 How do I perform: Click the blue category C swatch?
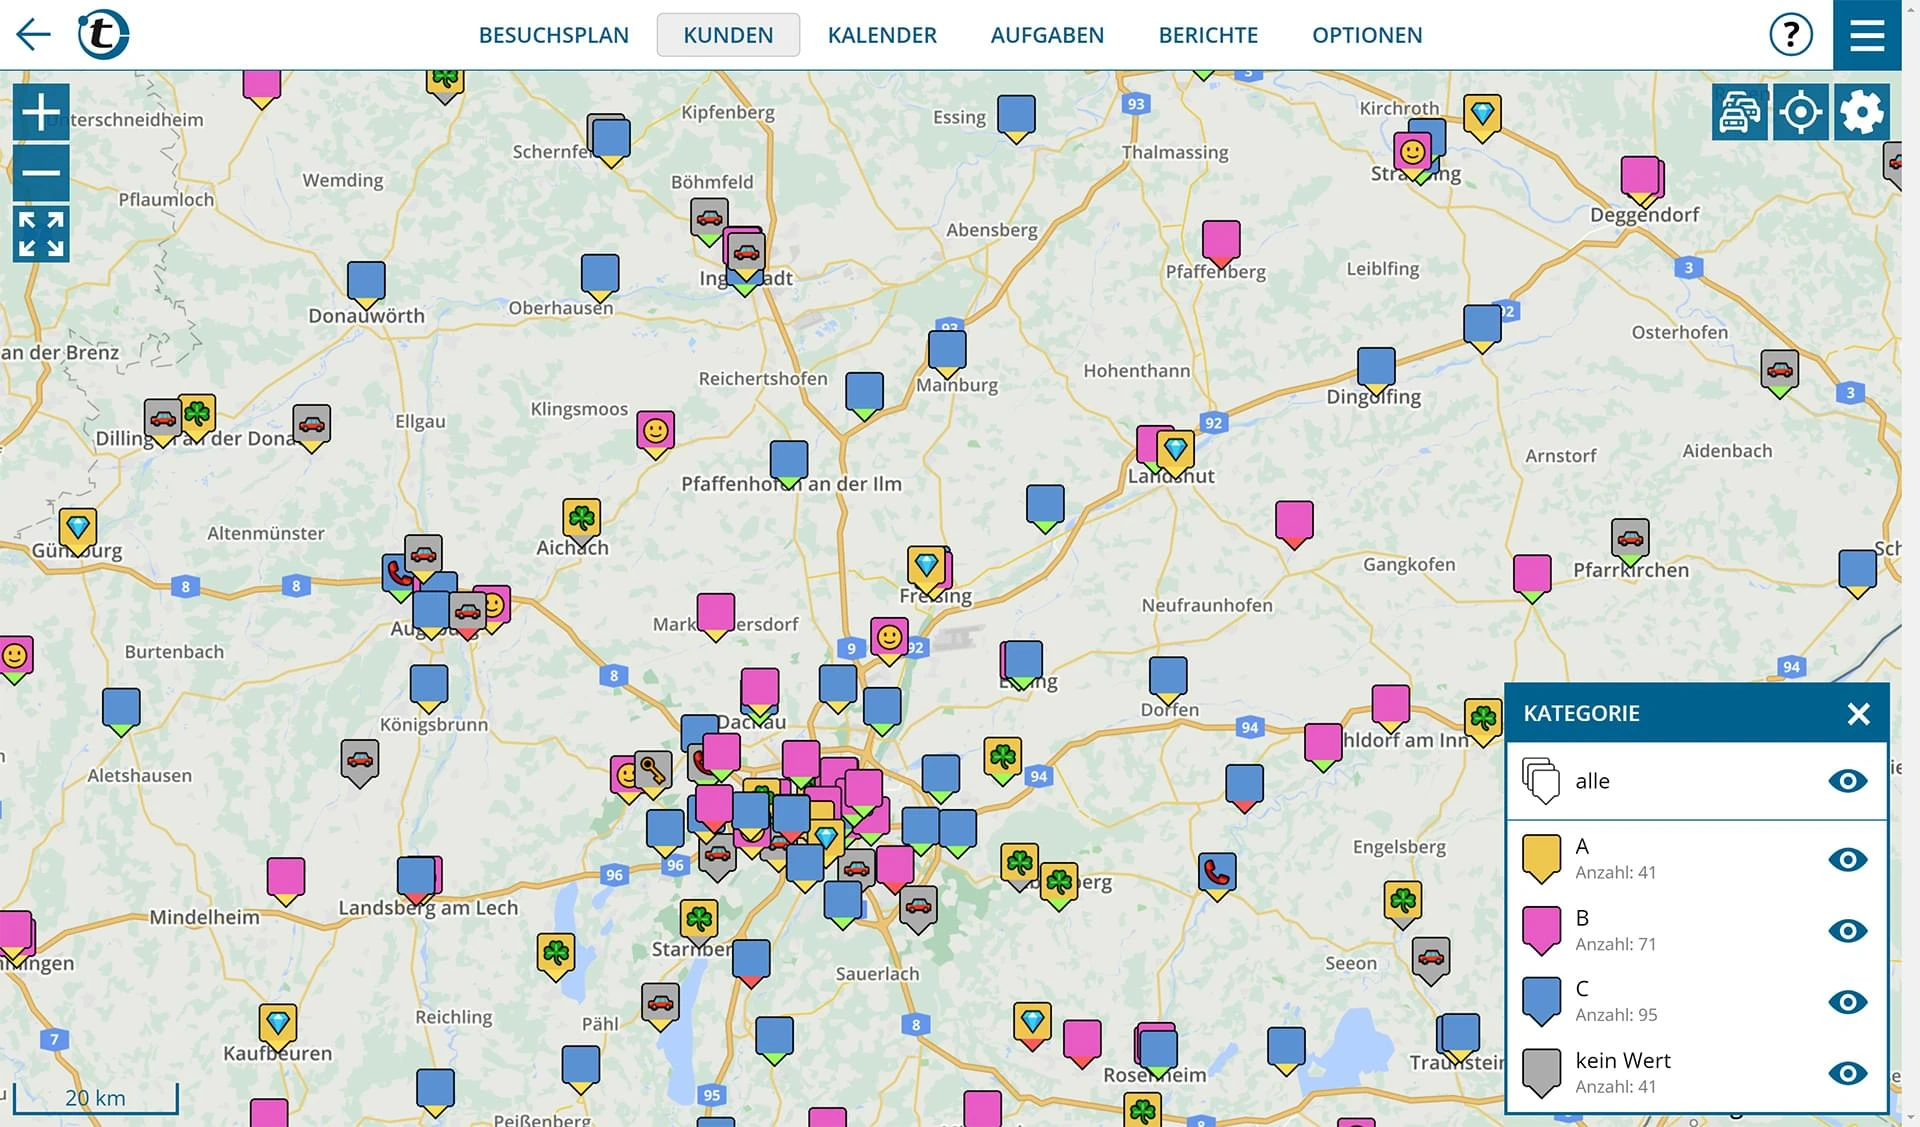(1541, 1002)
